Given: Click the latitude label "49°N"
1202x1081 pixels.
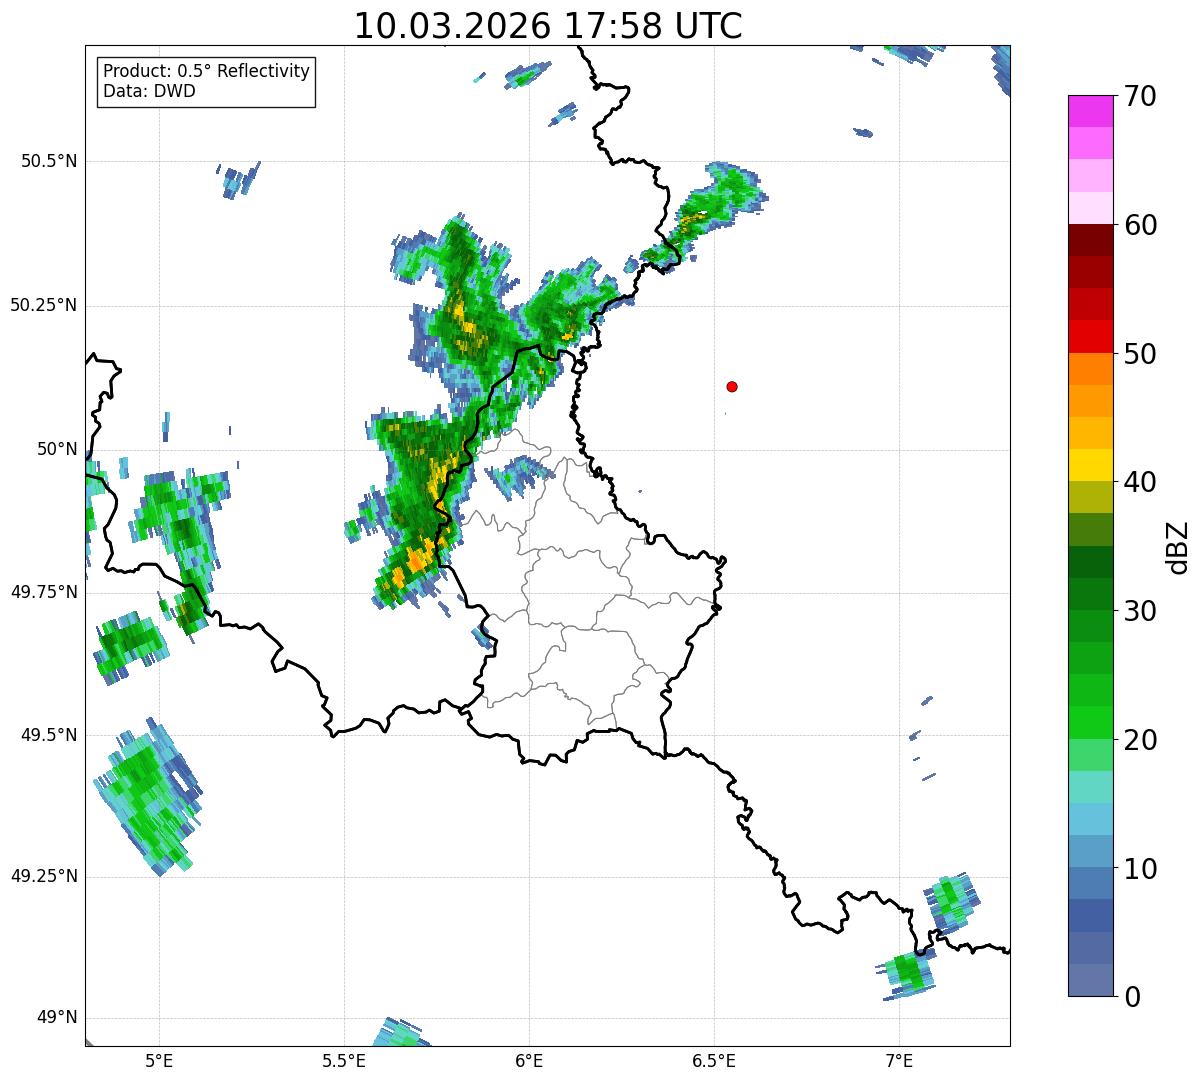Looking at the screenshot, I should pyautogui.click(x=57, y=1018).
